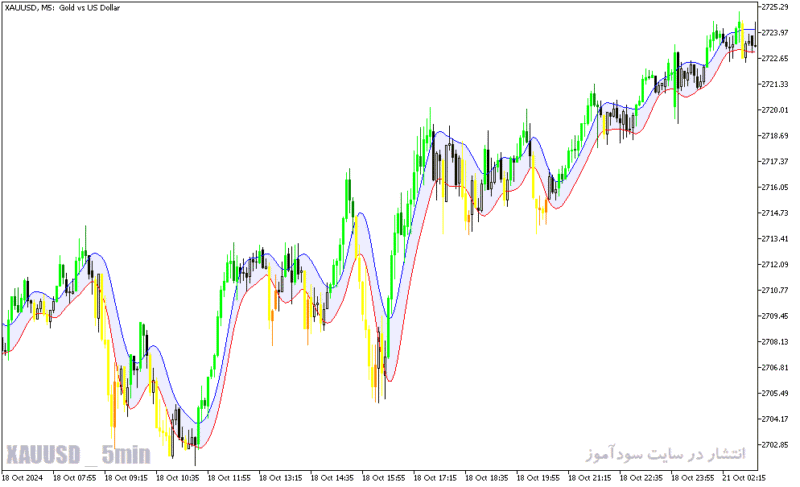Click the time label '21 Oct 02:15'
The width and height of the screenshot is (800, 487).
click(744, 478)
